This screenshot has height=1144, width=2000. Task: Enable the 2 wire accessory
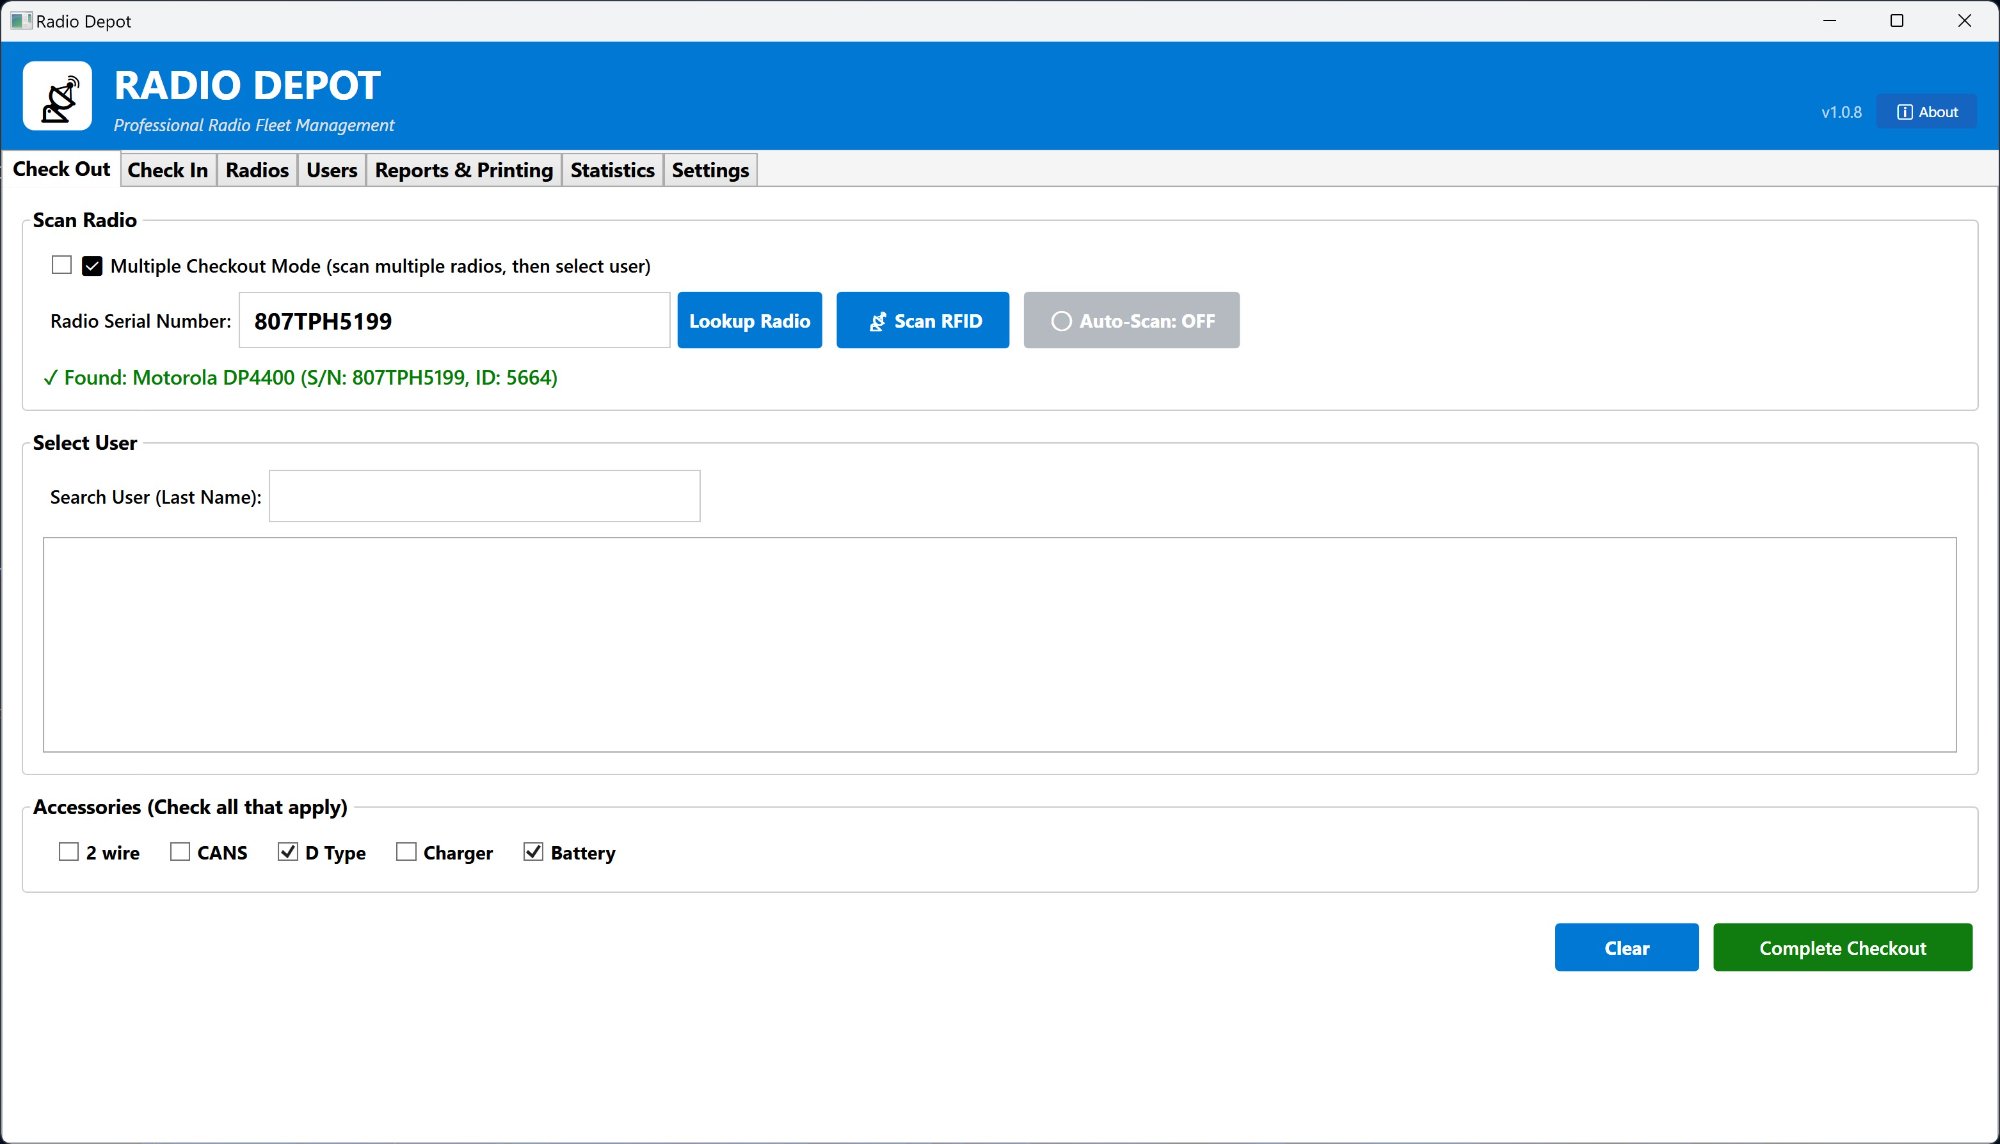point(69,852)
